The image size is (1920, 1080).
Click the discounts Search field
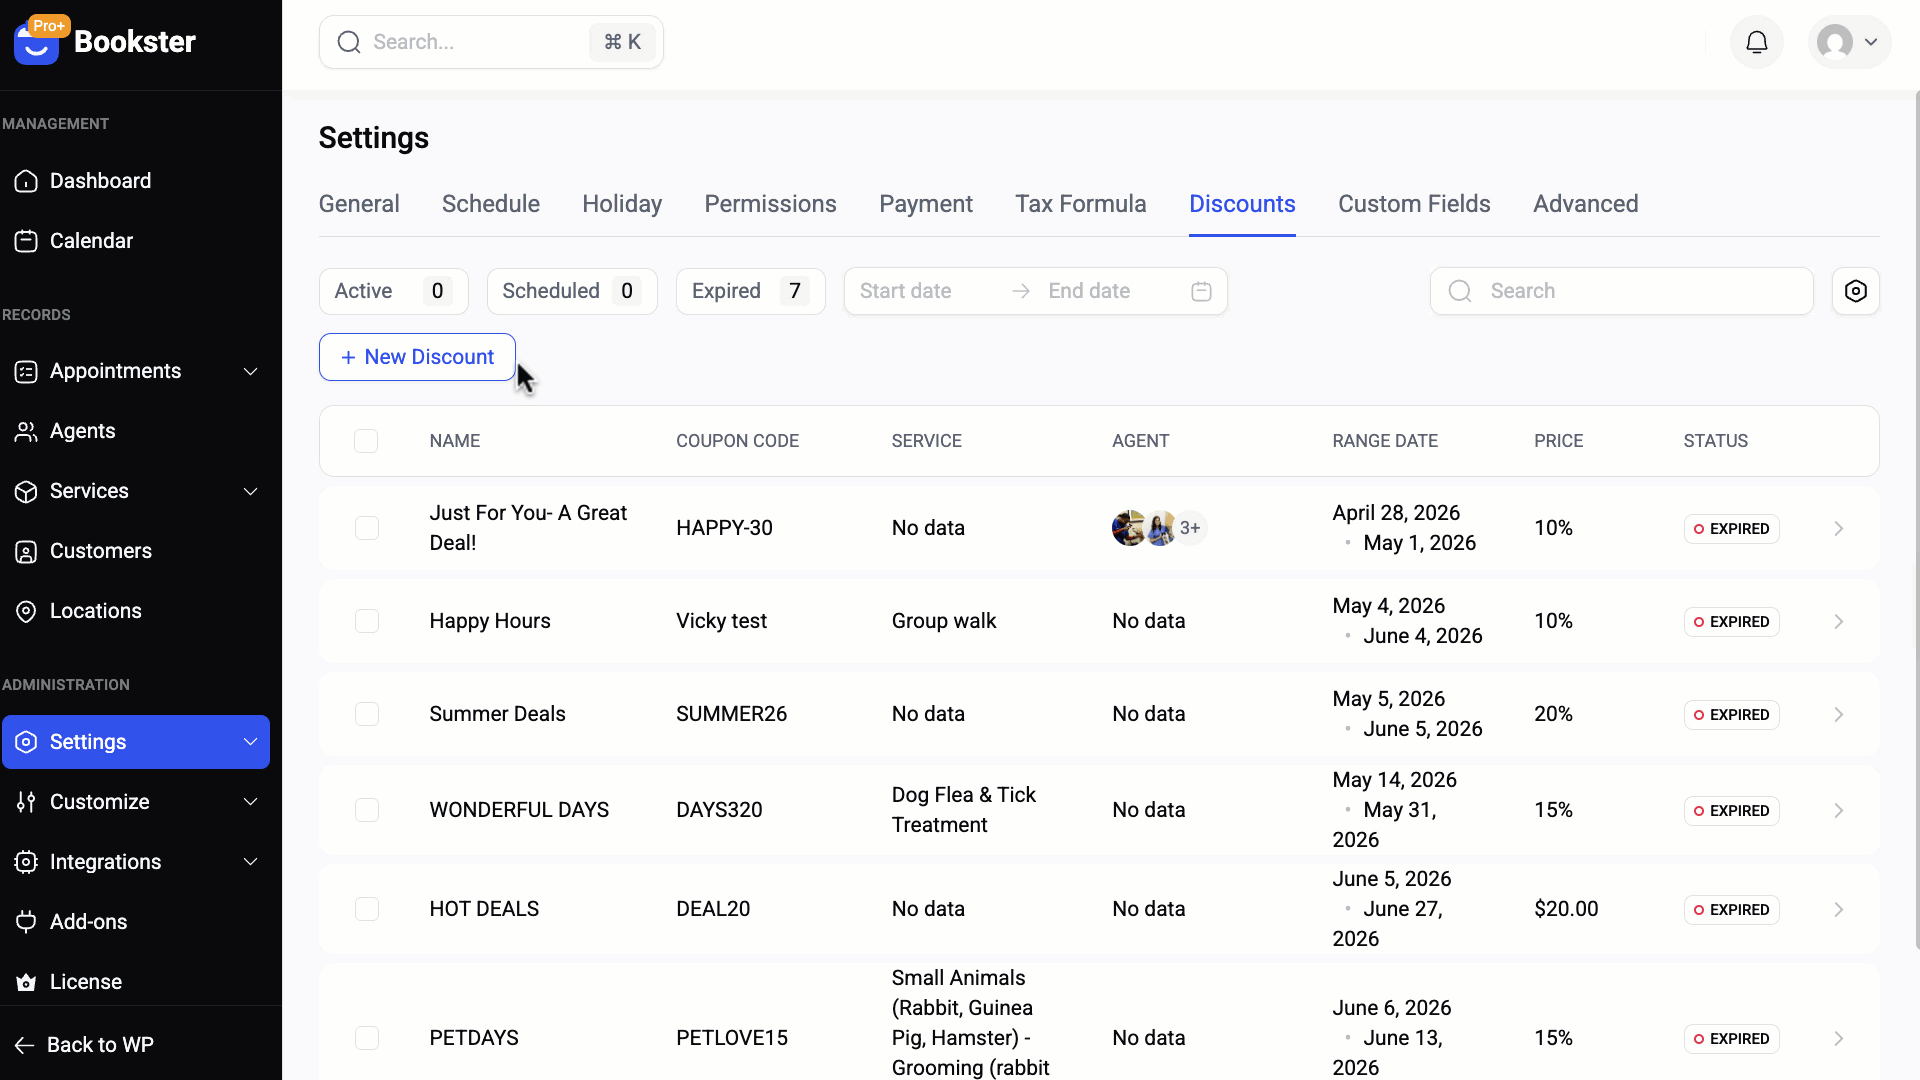[x=1622, y=291]
